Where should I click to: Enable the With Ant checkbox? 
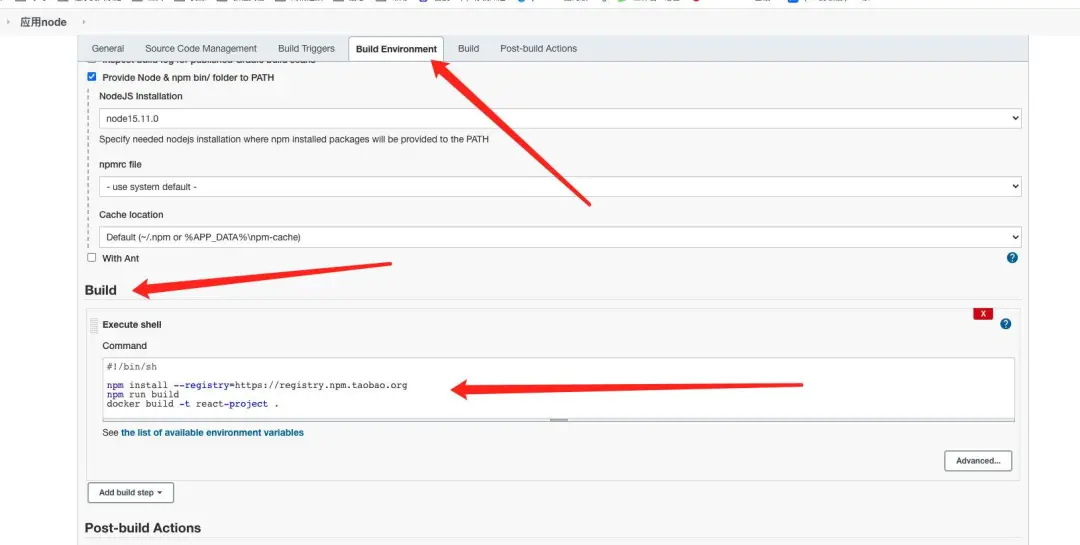point(92,258)
